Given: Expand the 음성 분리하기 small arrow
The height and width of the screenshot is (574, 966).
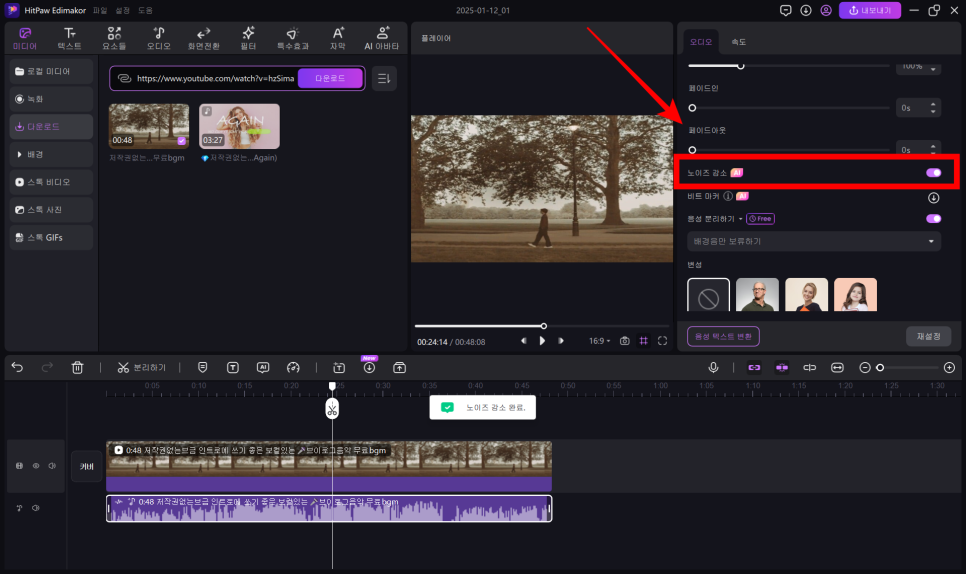Looking at the screenshot, I should 741,219.
